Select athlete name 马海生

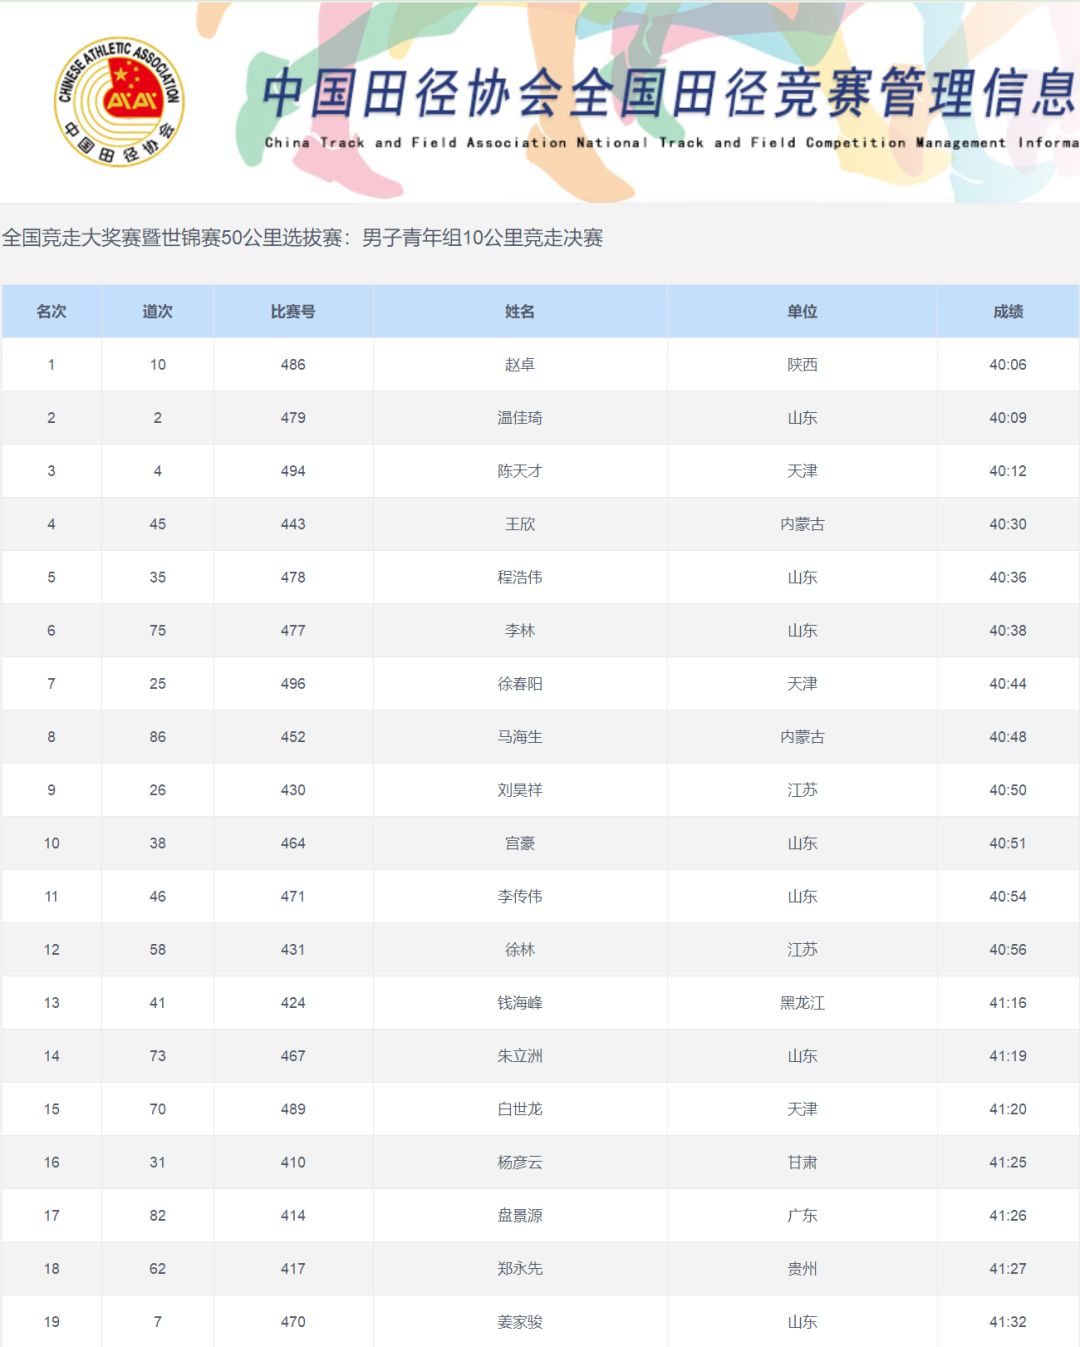click(x=520, y=737)
